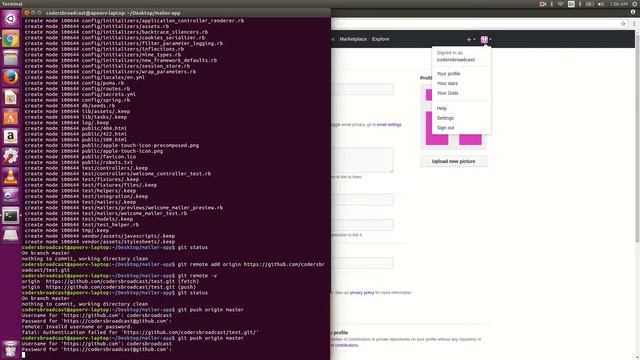Launch Google Chrome from the dock

coord(11,39)
